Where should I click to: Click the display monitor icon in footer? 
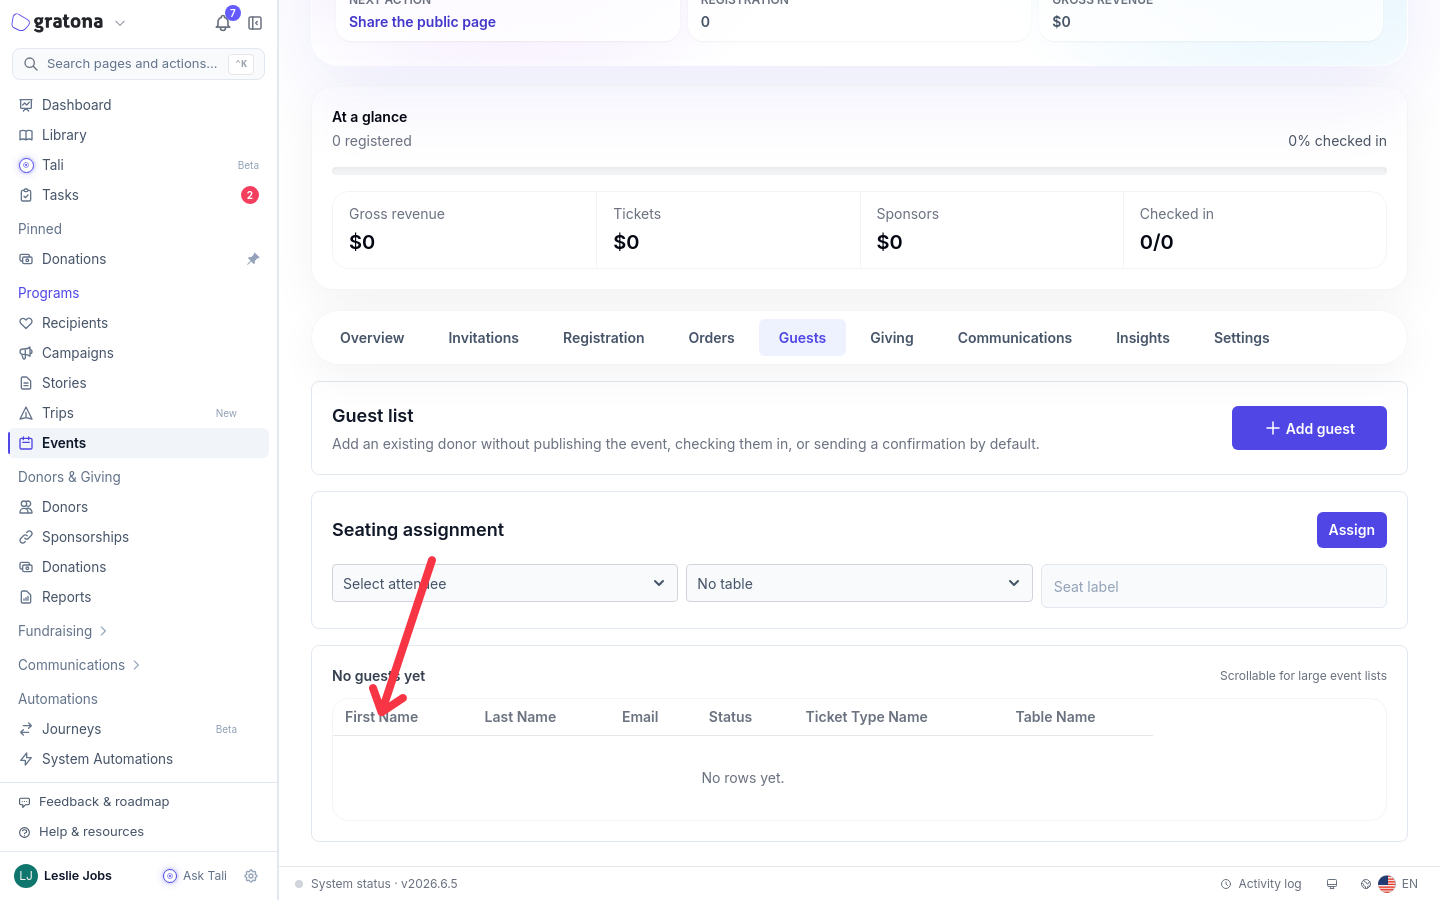tap(1332, 884)
